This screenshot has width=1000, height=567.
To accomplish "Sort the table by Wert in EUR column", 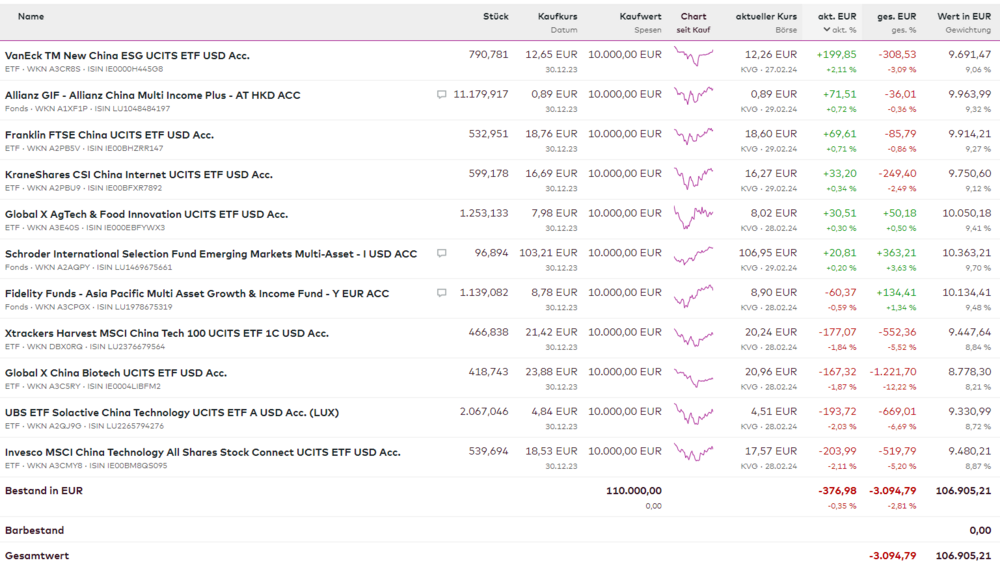I will (963, 17).
